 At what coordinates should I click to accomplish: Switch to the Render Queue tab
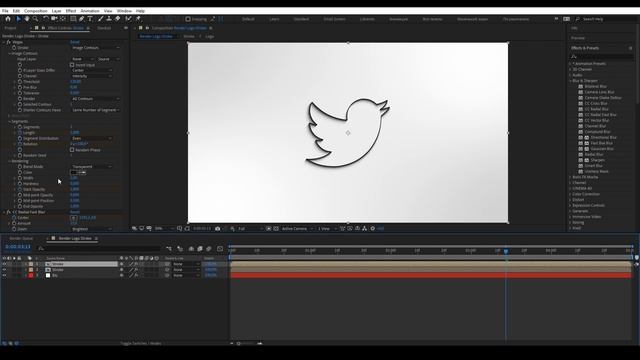coord(21,238)
